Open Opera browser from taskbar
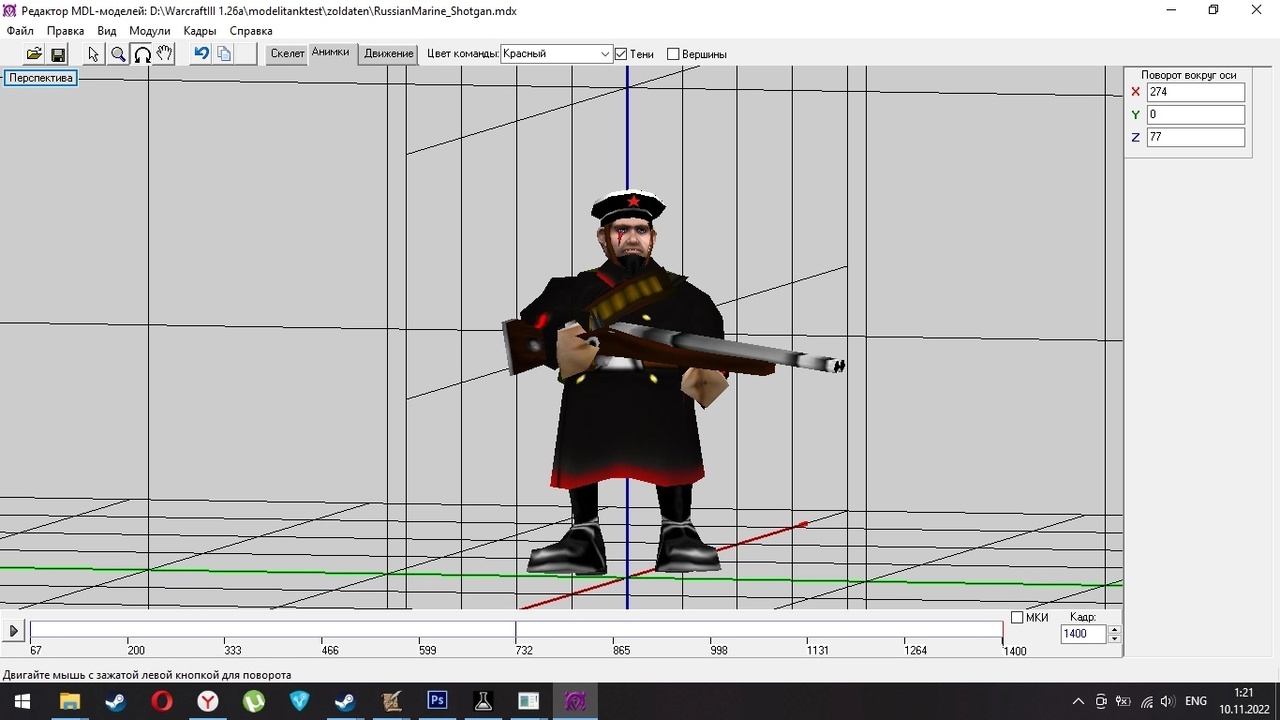The width and height of the screenshot is (1280, 720). coord(161,701)
